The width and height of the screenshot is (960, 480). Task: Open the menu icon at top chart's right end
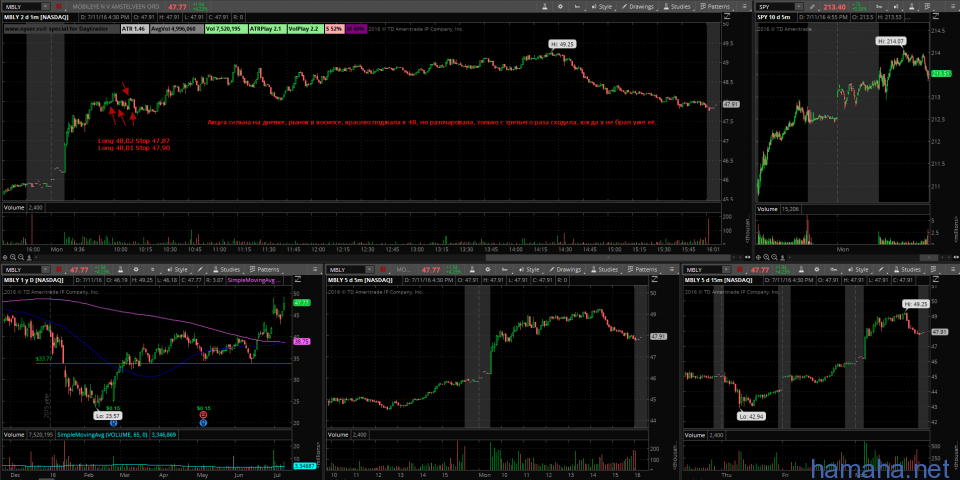(x=744, y=7)
